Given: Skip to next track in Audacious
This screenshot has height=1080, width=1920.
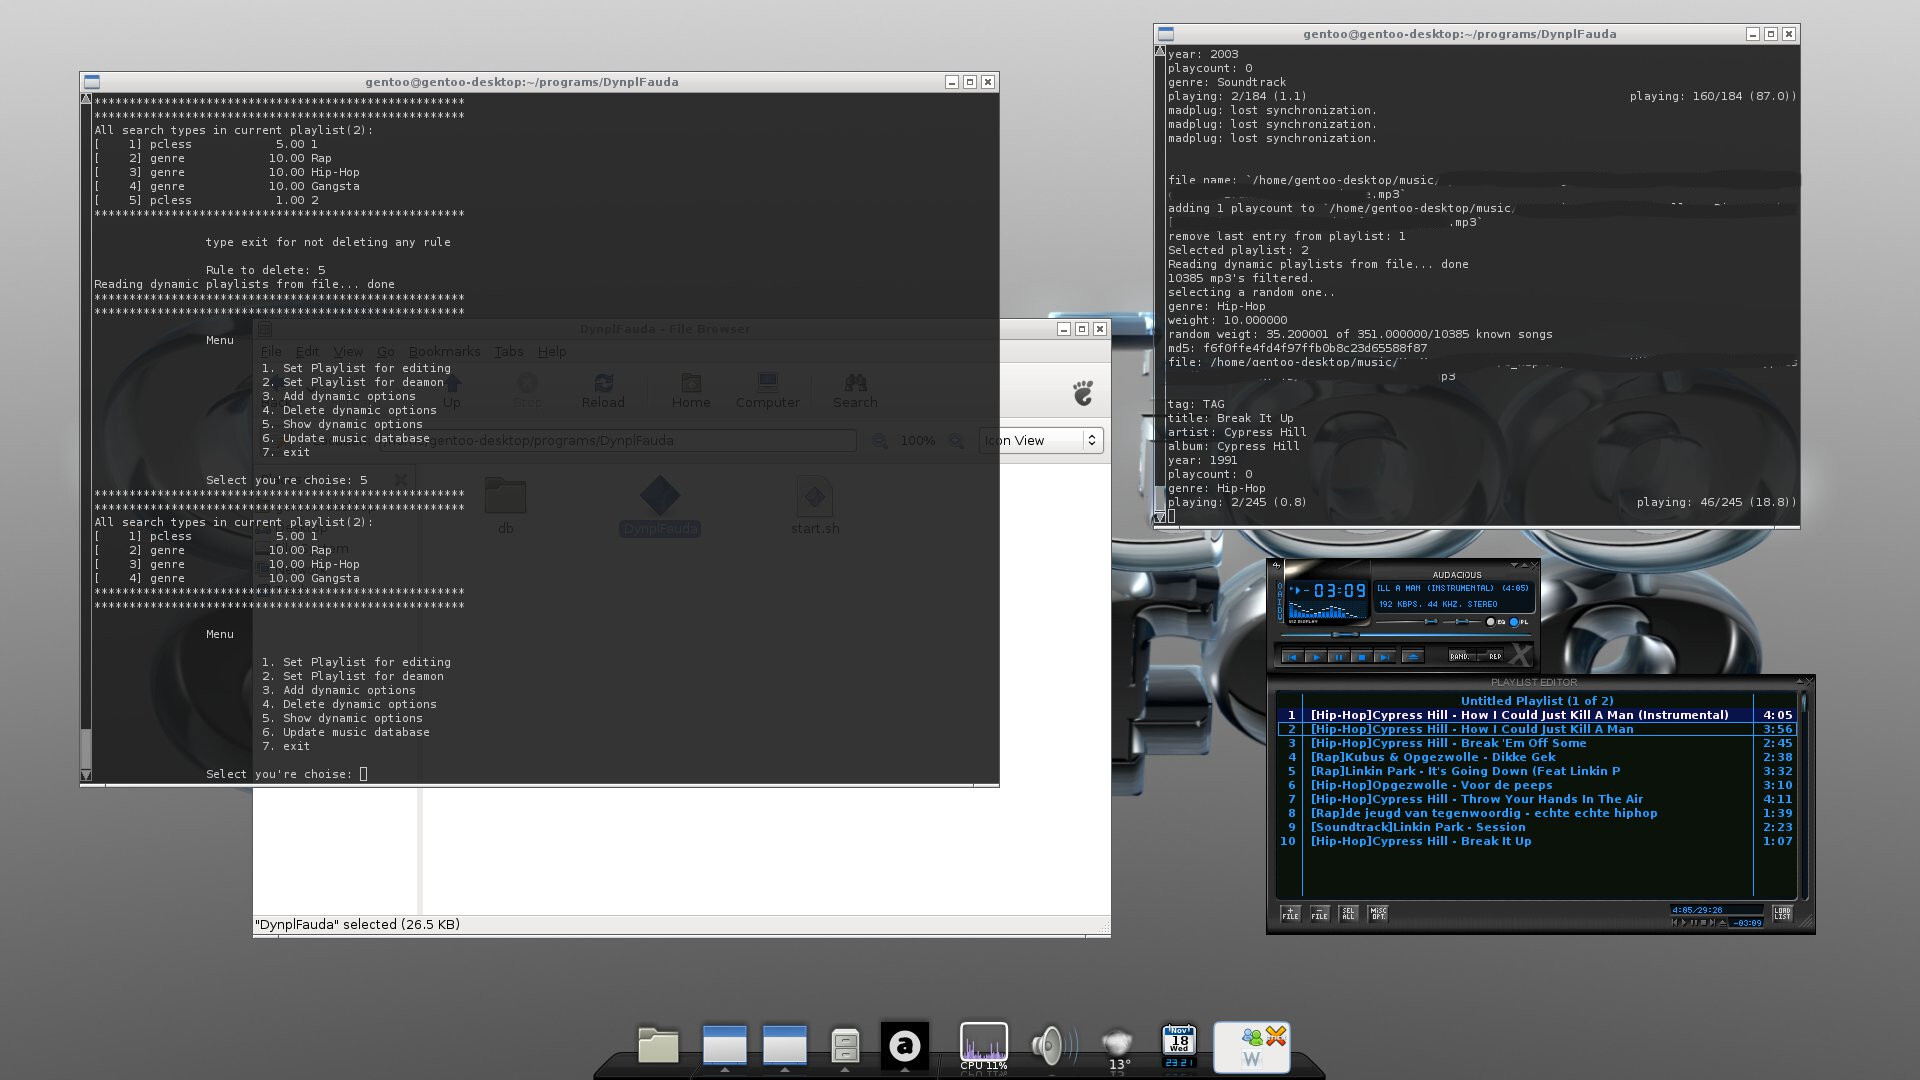Looking at the screenshot, I should pos(1385,656).
